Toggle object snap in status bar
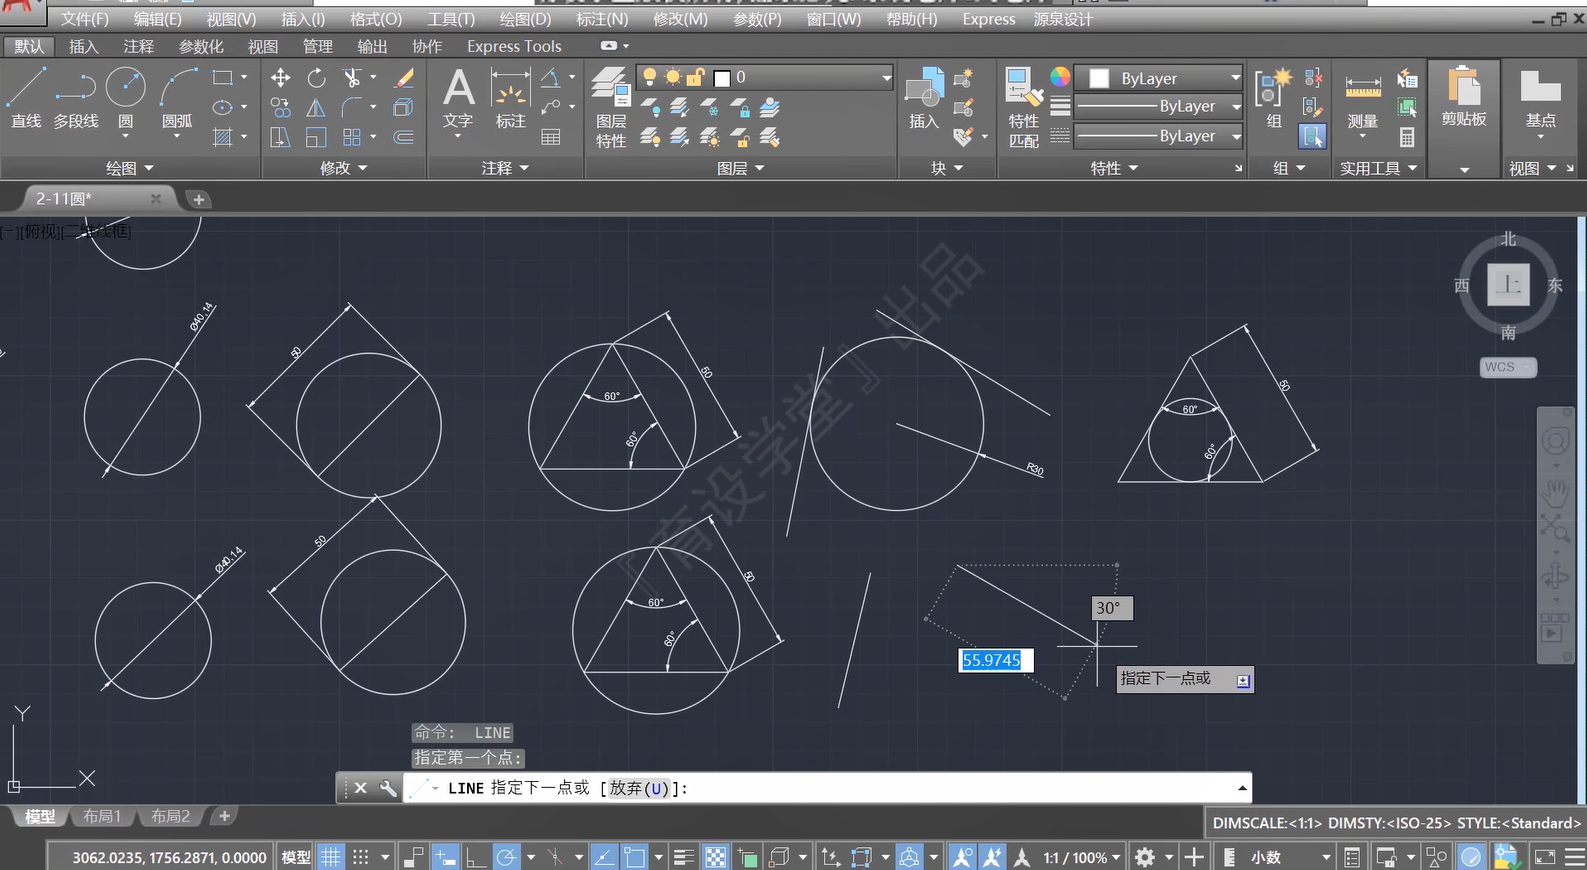 pyautogui.click(x=635, y=857)
